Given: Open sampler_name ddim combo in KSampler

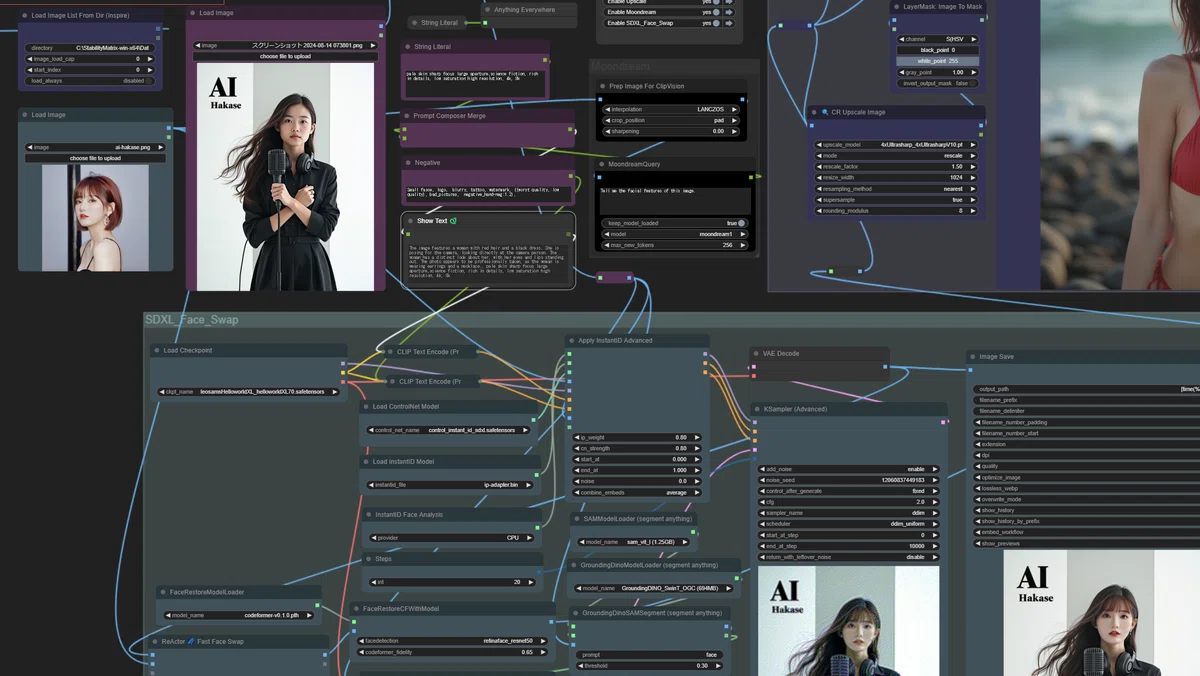Looking at the screenshot, I should (x=848, y=512).
